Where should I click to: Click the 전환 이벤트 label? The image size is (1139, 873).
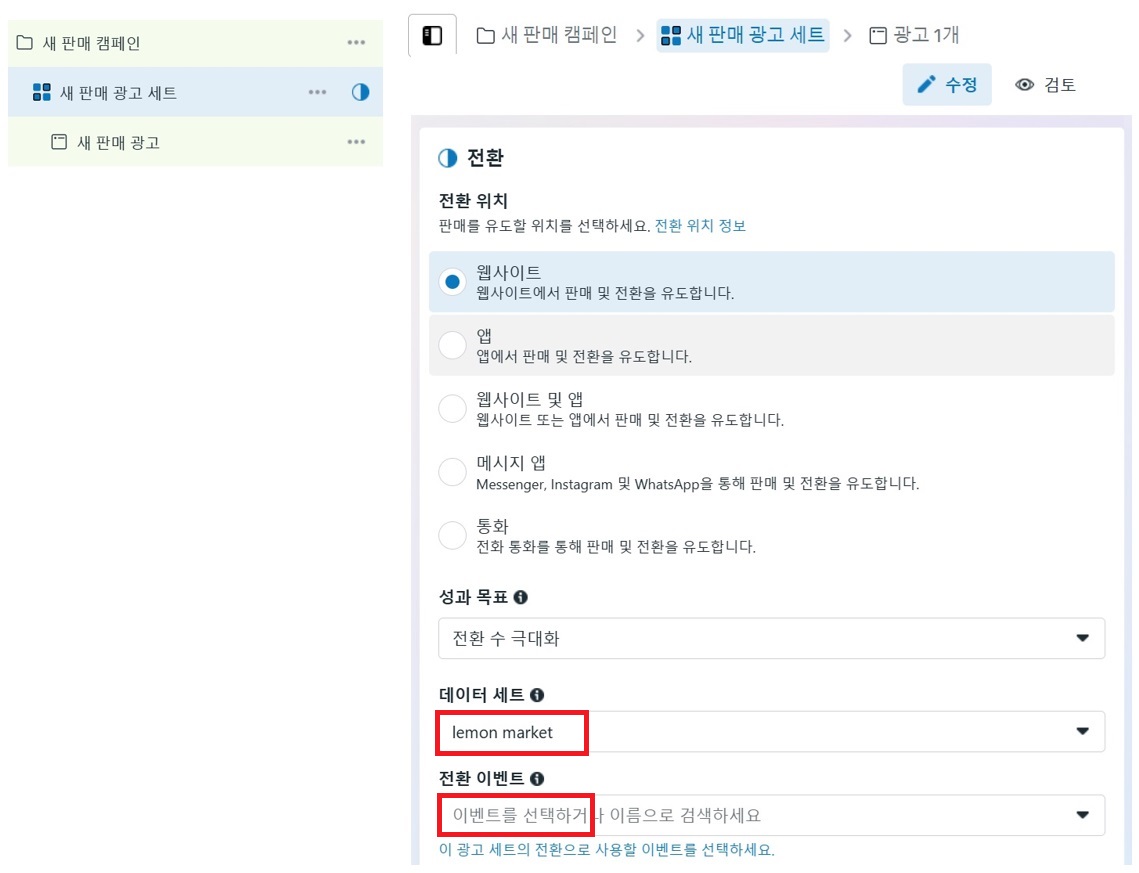pos(482,779)
